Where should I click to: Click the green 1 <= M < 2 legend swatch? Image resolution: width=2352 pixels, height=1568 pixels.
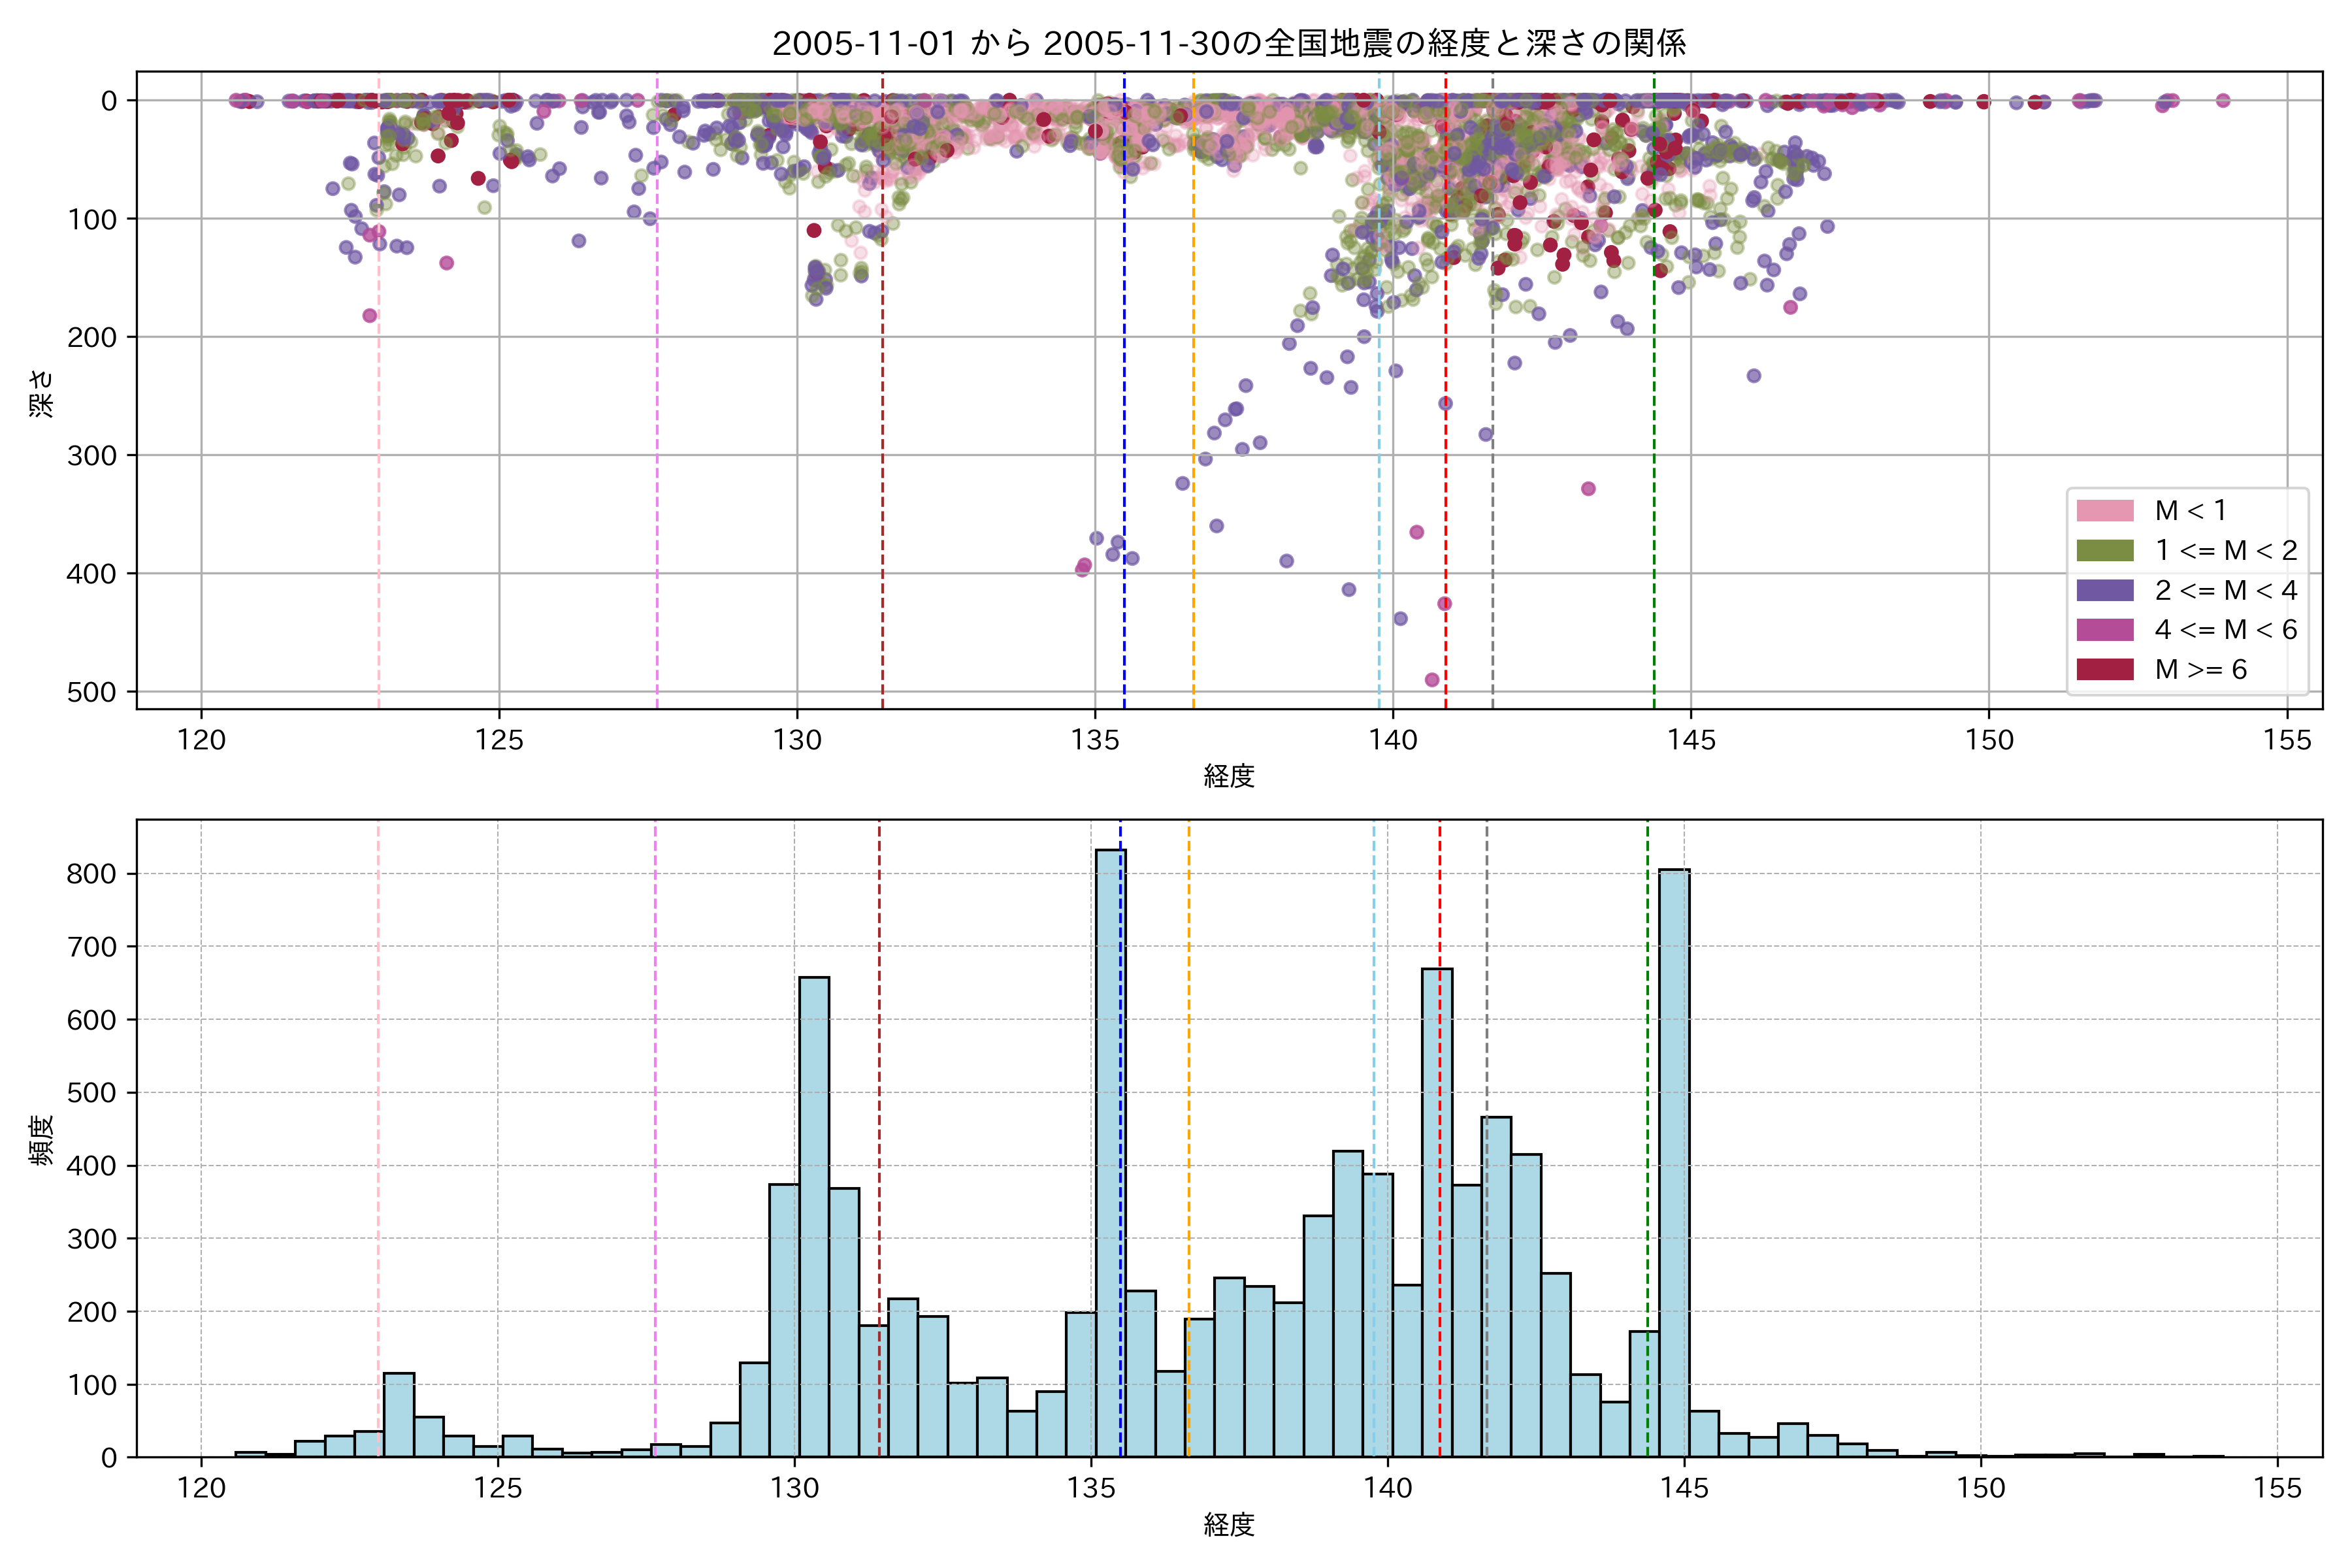[2104, 551]
